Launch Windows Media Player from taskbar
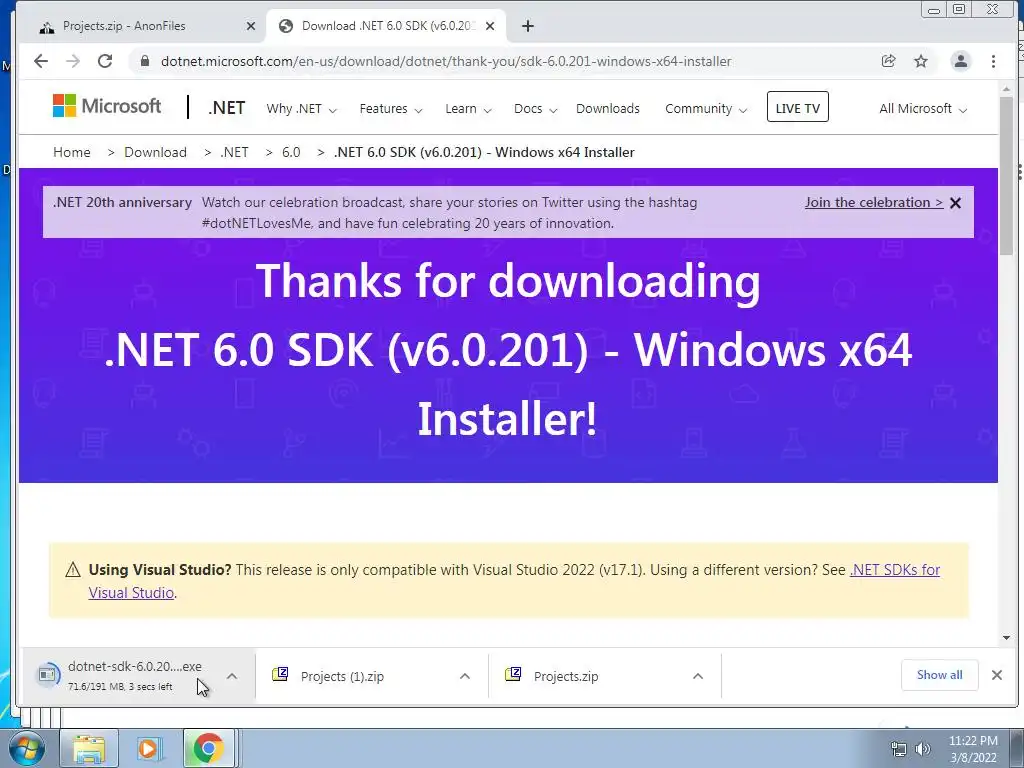1024x768 pixels. 149,748
